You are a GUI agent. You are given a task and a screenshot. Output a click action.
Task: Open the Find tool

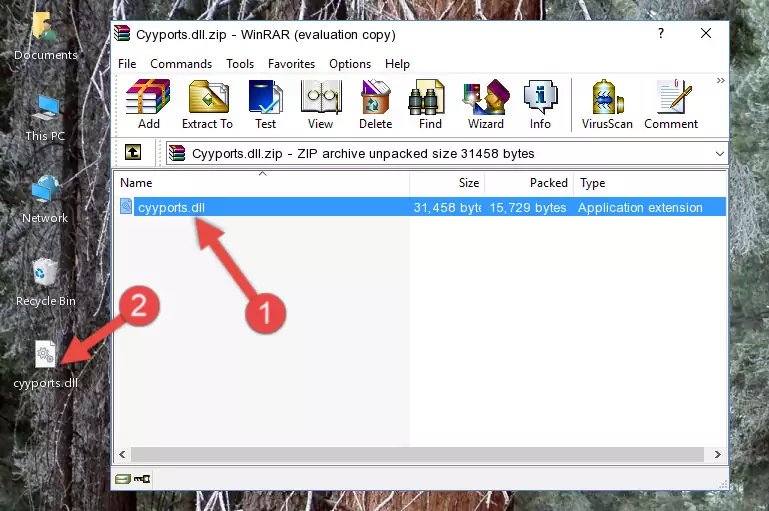[430, 104]
